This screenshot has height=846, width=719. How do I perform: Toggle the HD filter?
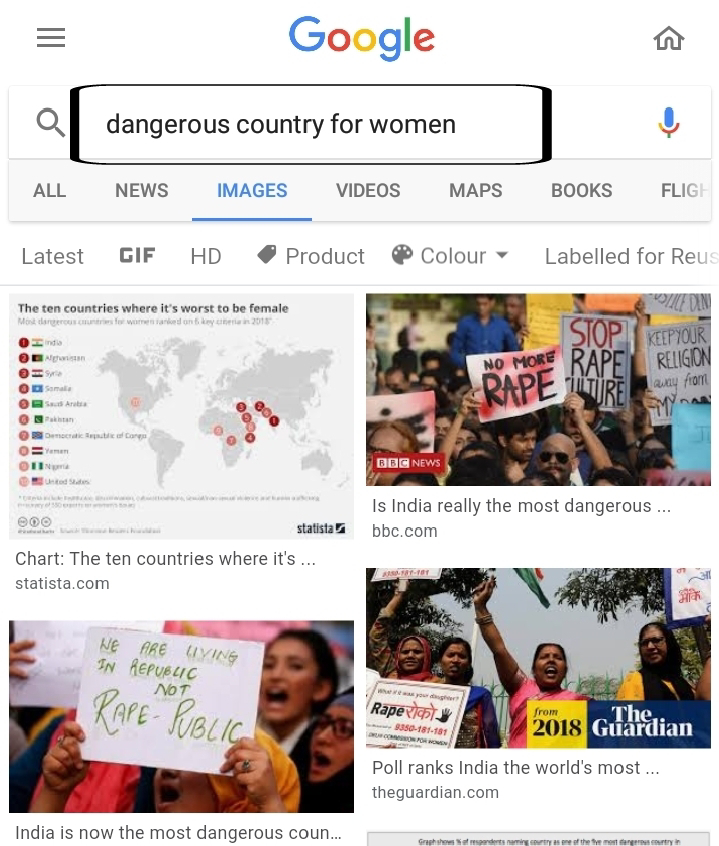[206, 256]
